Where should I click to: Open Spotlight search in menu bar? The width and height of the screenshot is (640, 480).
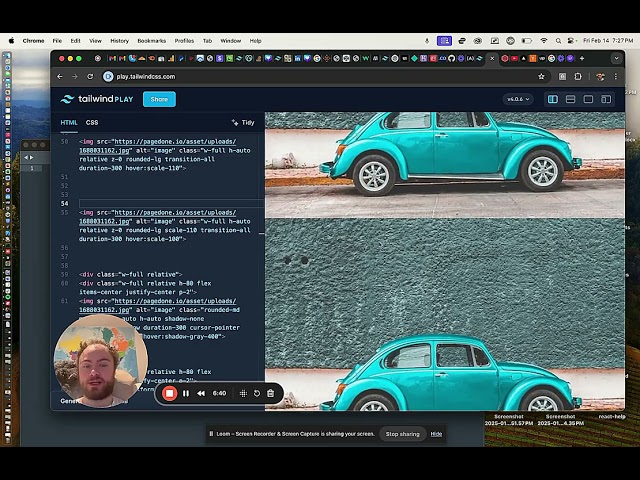tap(558, 40)
